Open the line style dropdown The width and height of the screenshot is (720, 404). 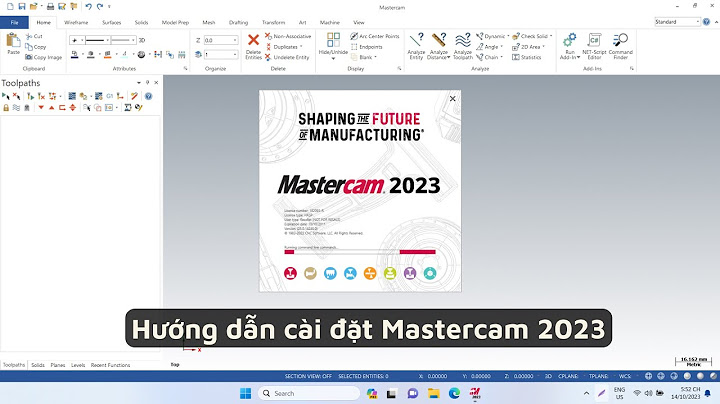(x=107, y=40)
